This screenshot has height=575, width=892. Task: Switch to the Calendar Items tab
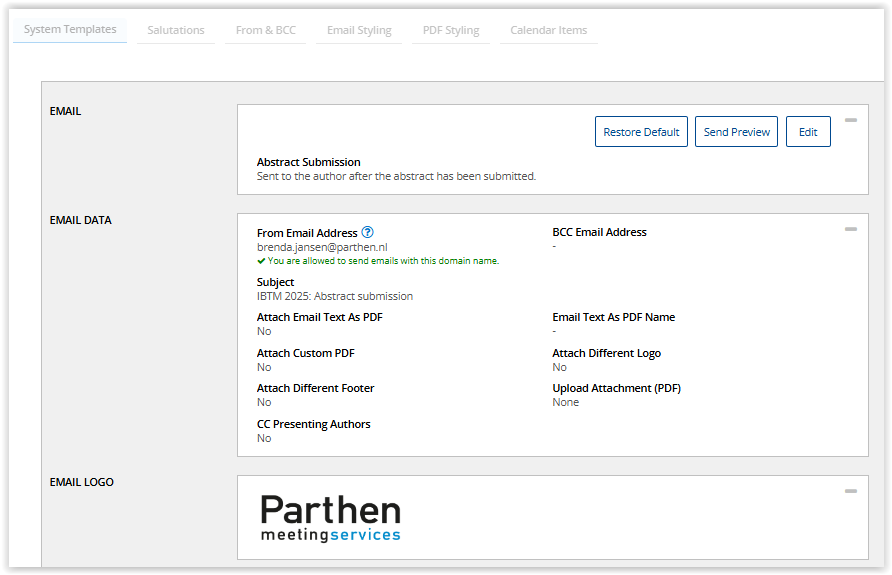coord(548,30)
